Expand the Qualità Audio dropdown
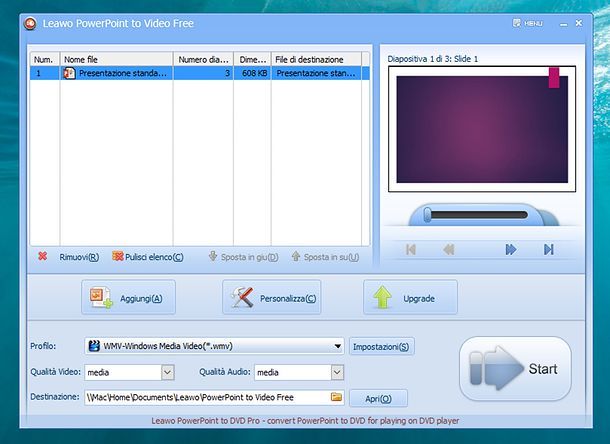610x444 pixels. click(337, 372)
